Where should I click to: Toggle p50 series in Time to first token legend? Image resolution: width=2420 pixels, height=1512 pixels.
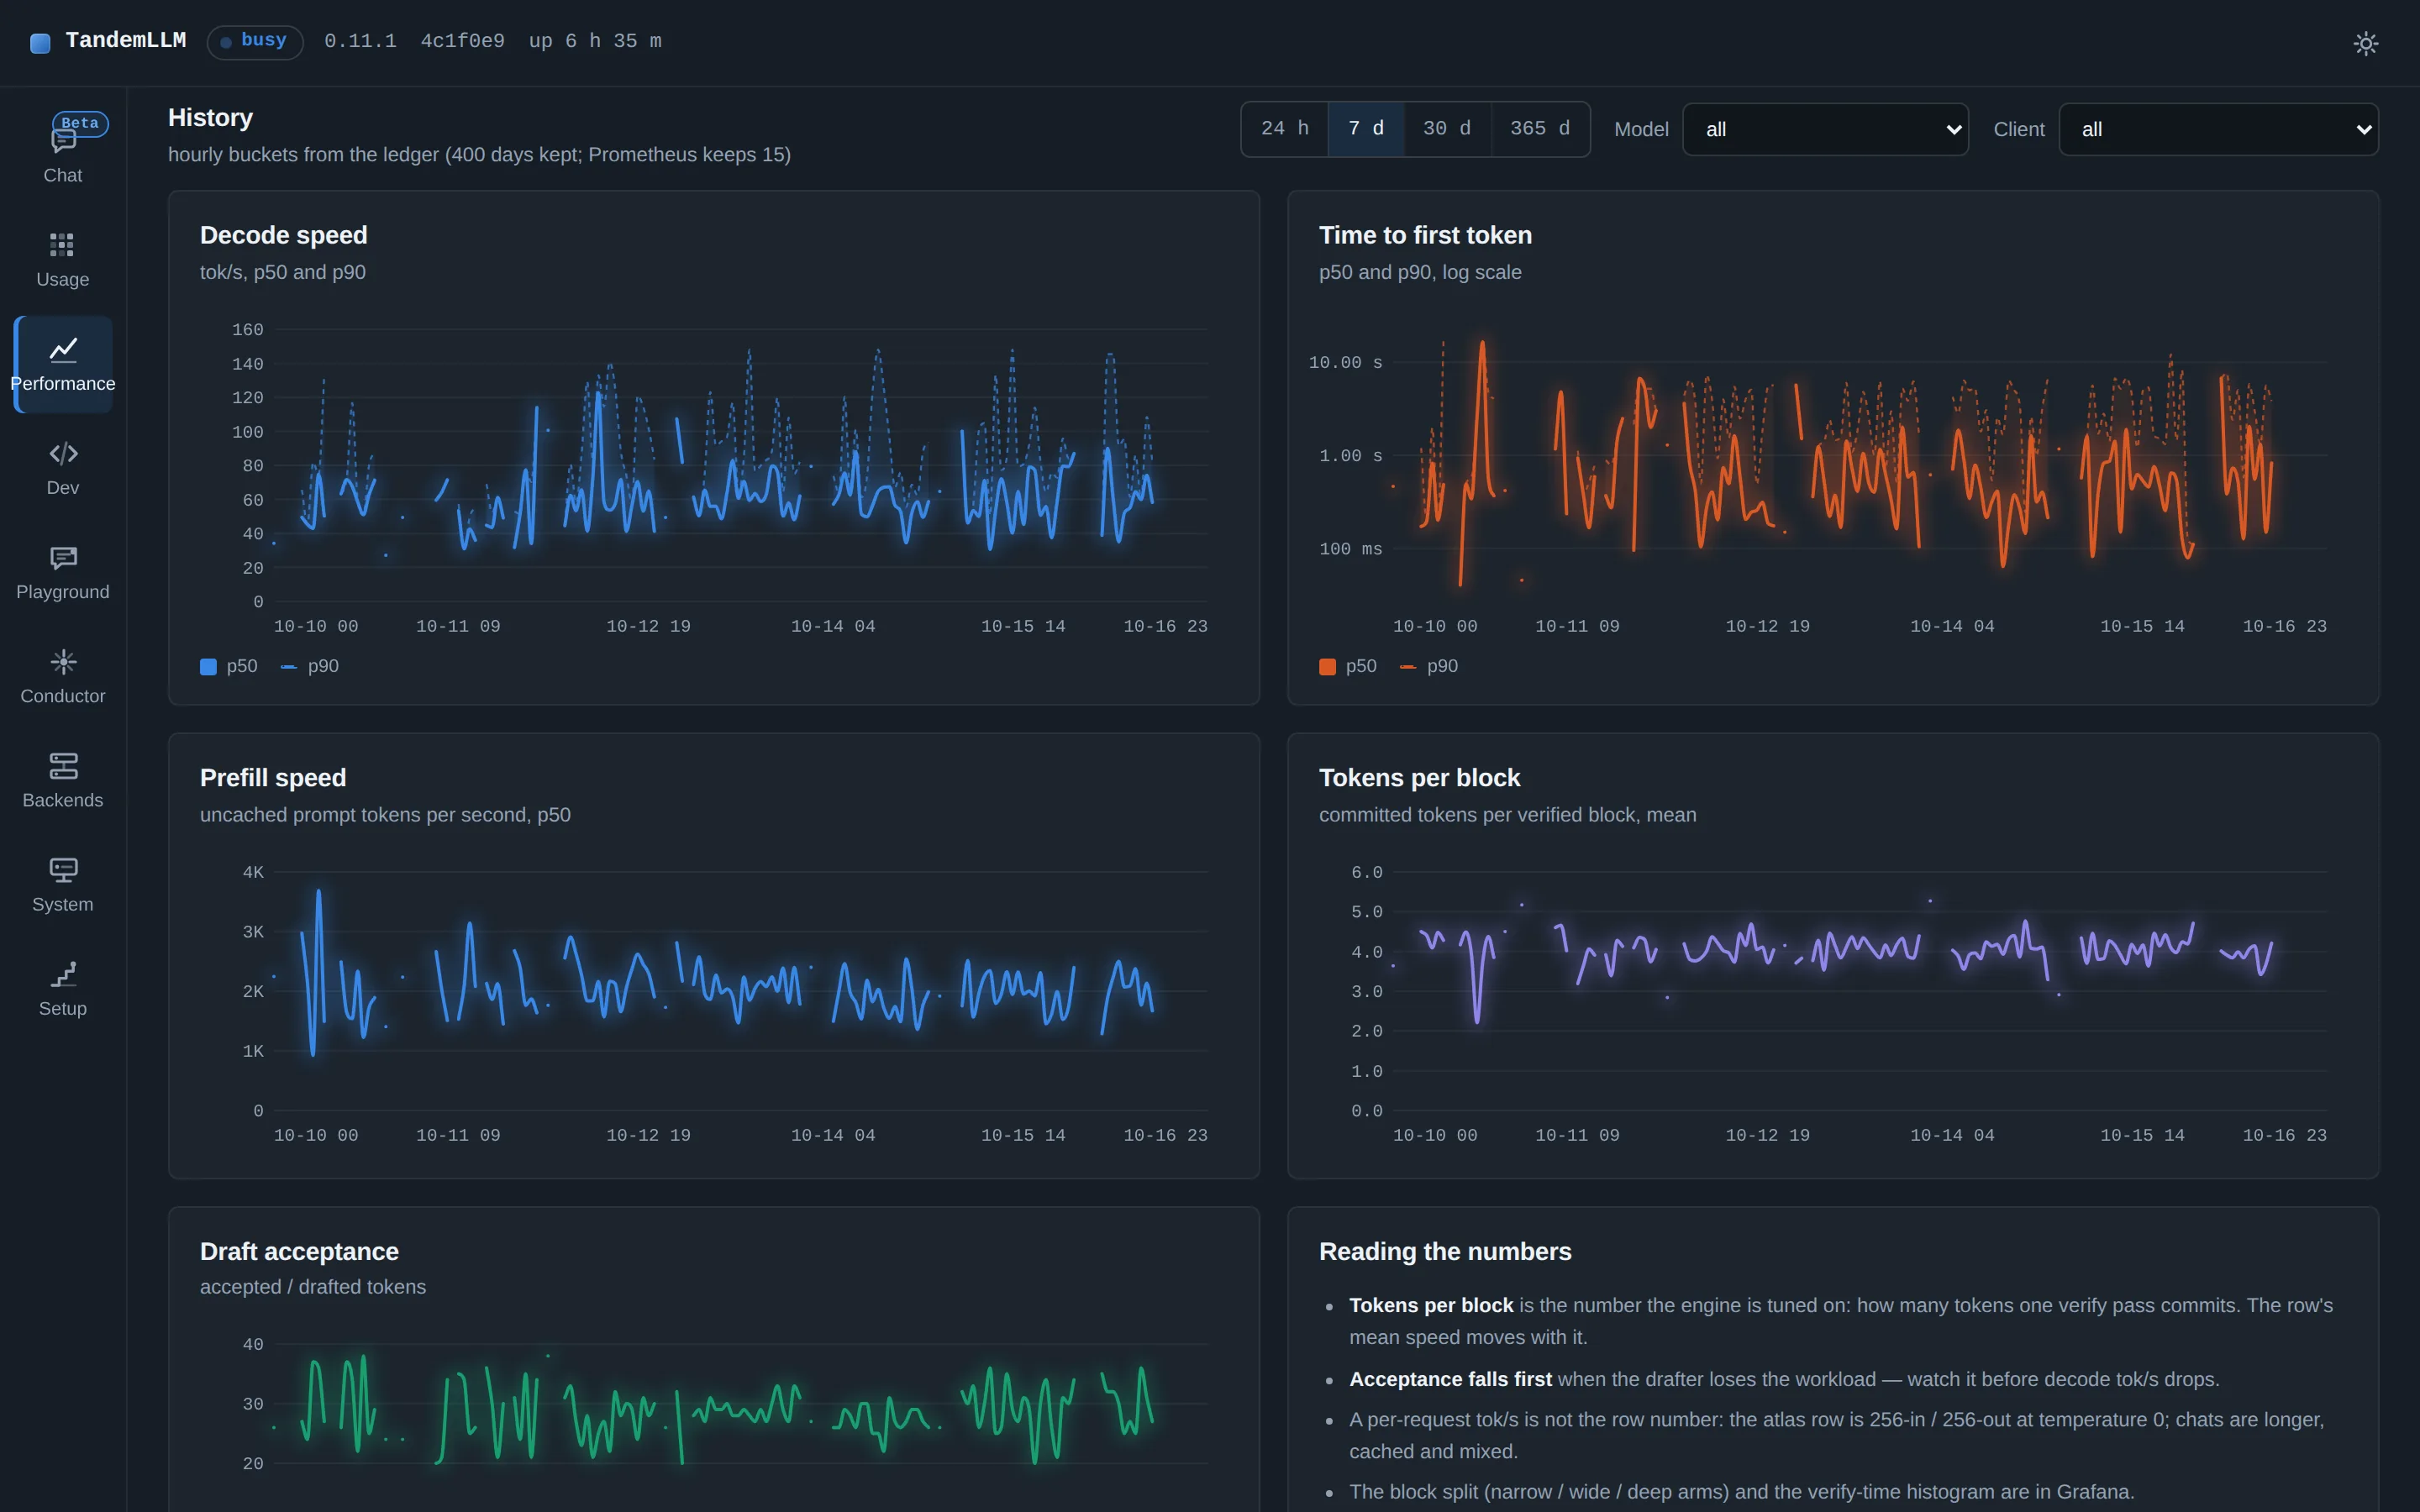tap(1348, 666)
